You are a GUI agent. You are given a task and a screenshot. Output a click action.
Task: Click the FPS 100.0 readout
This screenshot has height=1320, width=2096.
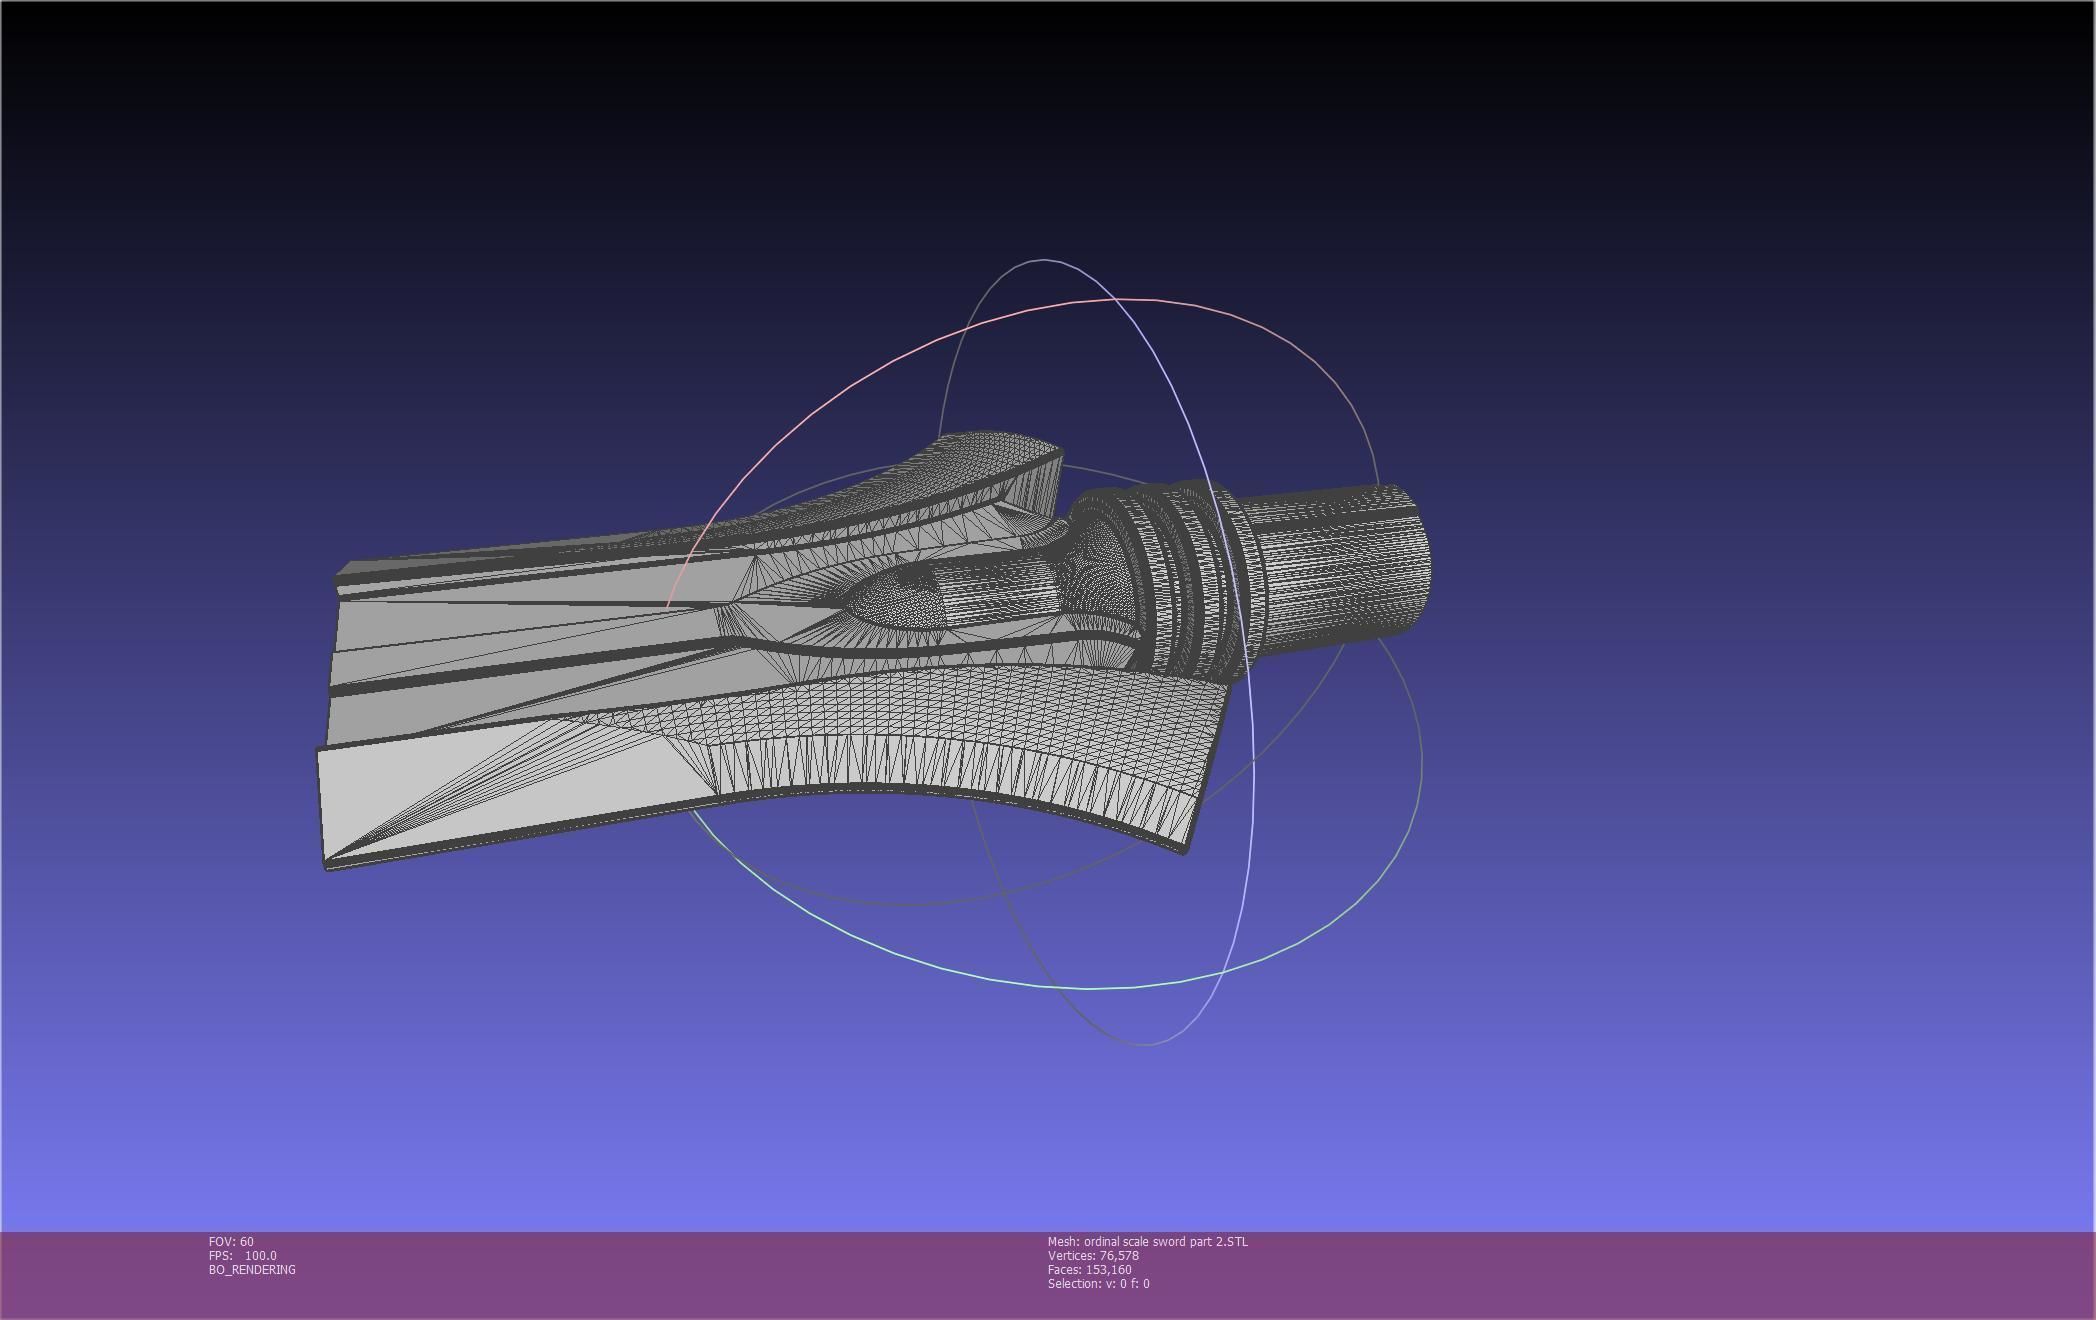click(x=243, y=1256)
